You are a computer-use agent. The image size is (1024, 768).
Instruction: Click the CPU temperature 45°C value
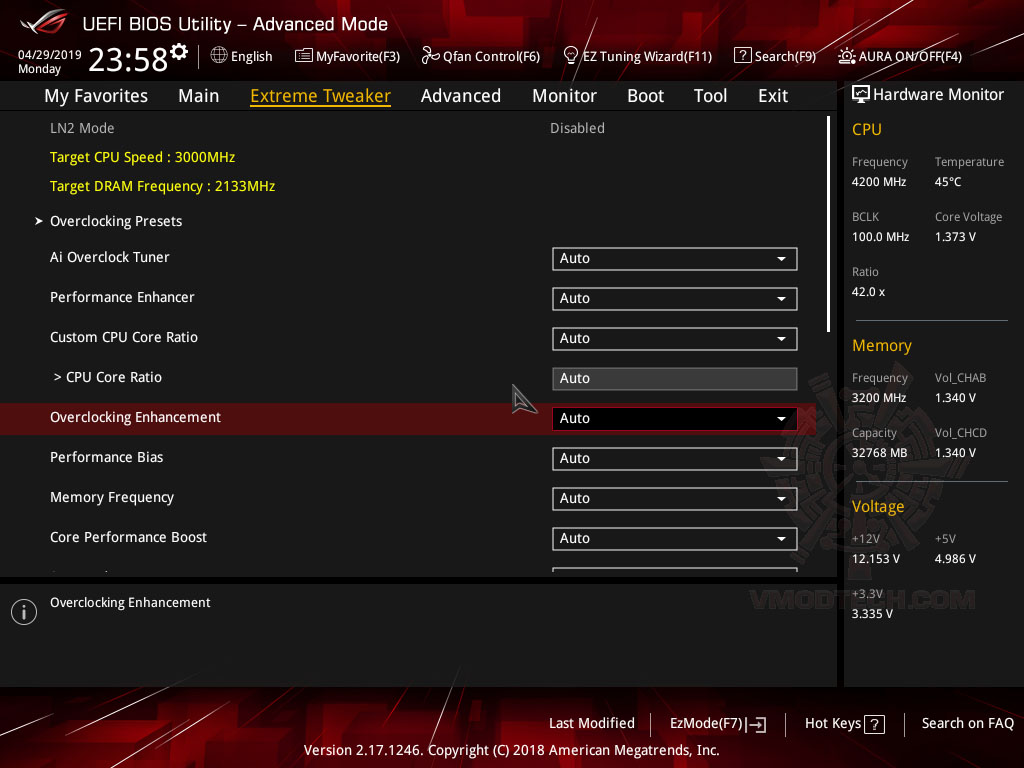pyautogui.click(x=948, y=182)
